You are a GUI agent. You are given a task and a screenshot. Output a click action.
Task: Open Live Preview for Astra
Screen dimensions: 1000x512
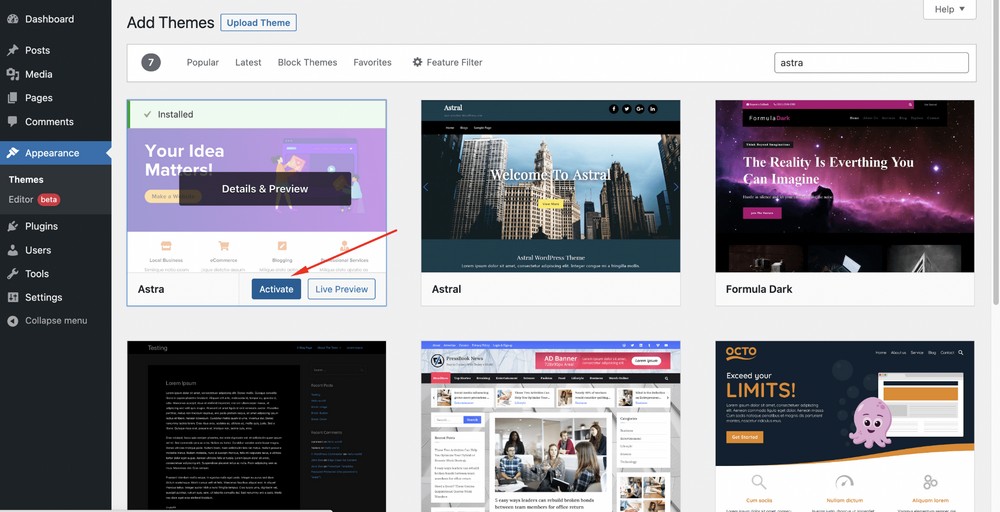pyautogui.click(x=341, y=289)
